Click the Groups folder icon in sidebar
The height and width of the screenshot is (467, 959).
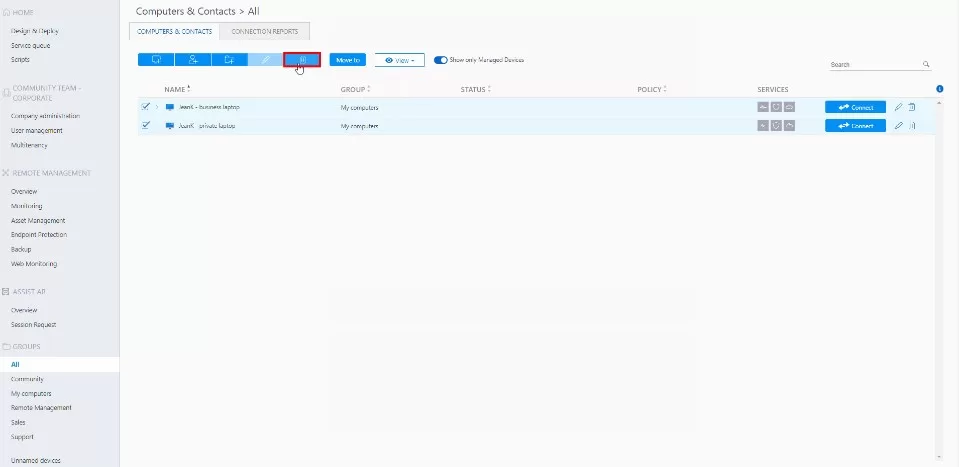pos(7,347)
